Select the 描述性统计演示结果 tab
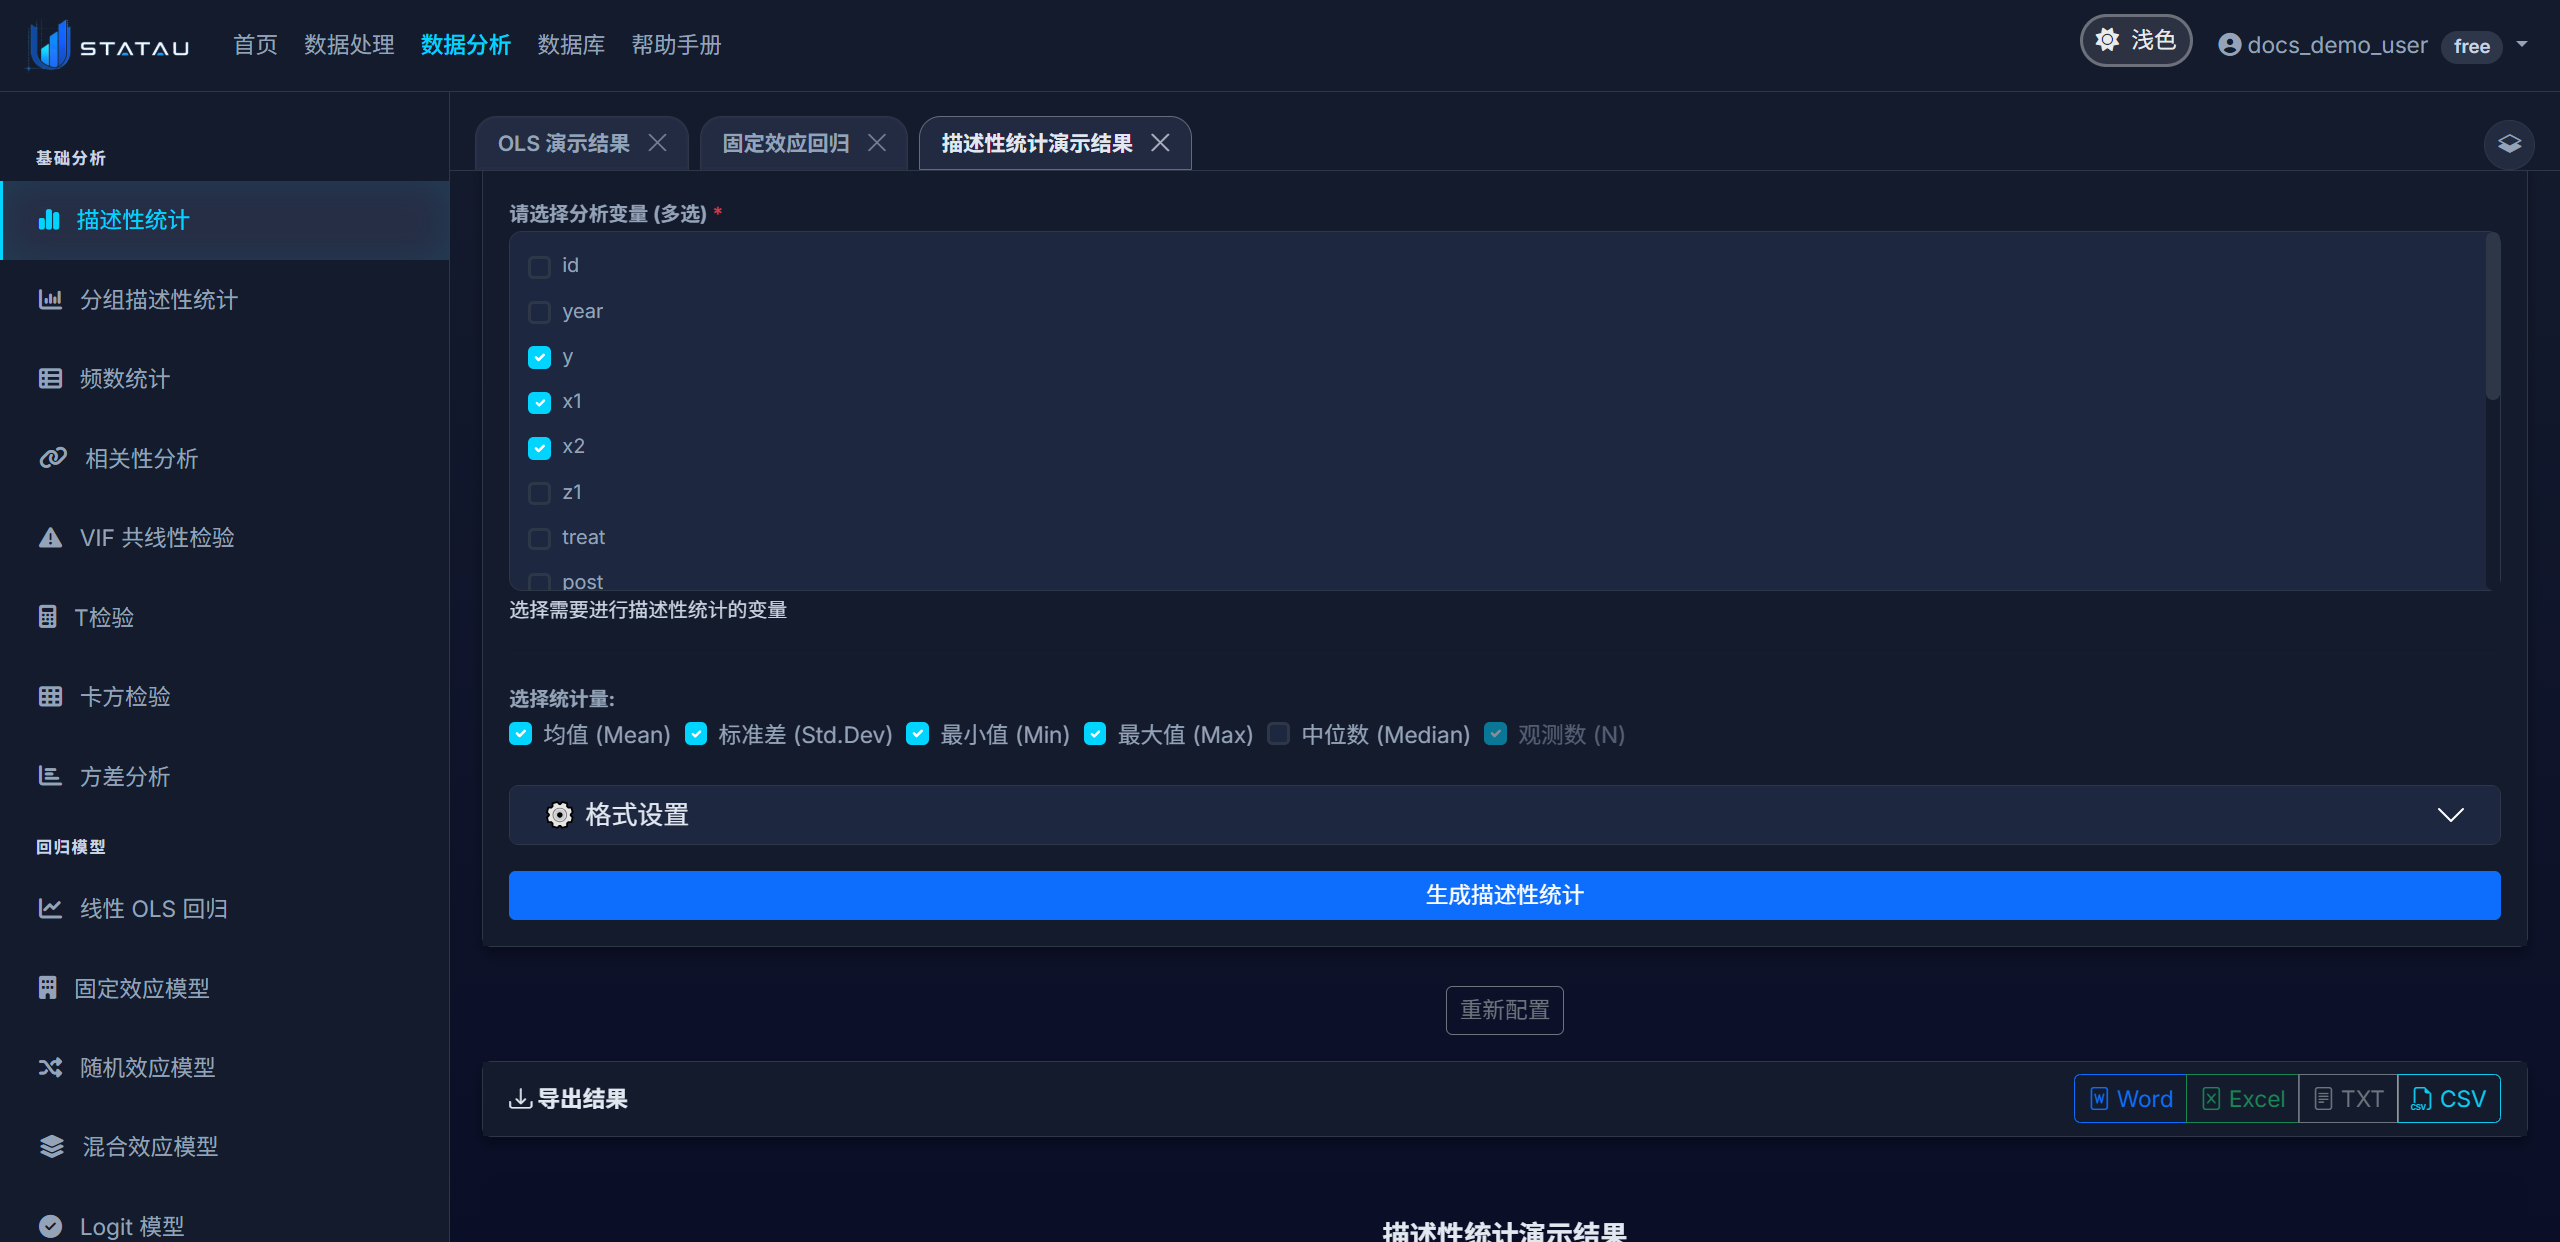The height and width of the screenshot is (1242, 2560). tap(1037, 143)
